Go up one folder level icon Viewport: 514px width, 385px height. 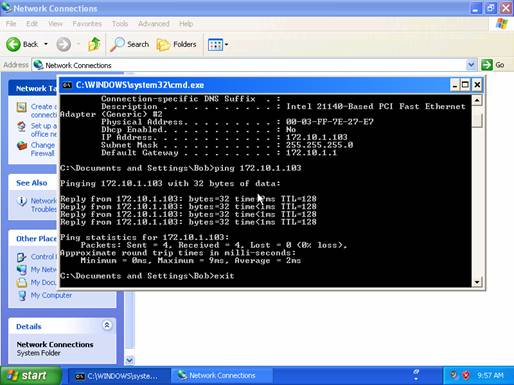point(94,44)
